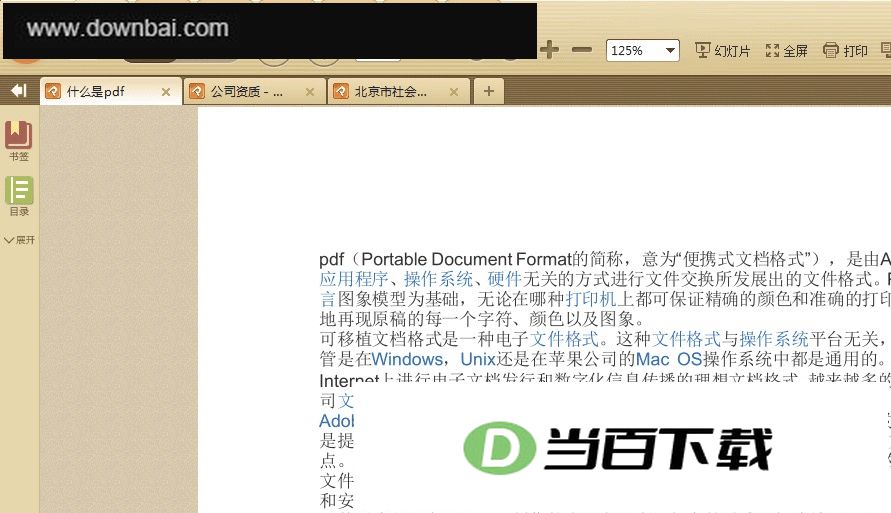This screenshot has width=891, height=513.
Task: Follow the 硬件 hyperlink
Action: [504, 279]
